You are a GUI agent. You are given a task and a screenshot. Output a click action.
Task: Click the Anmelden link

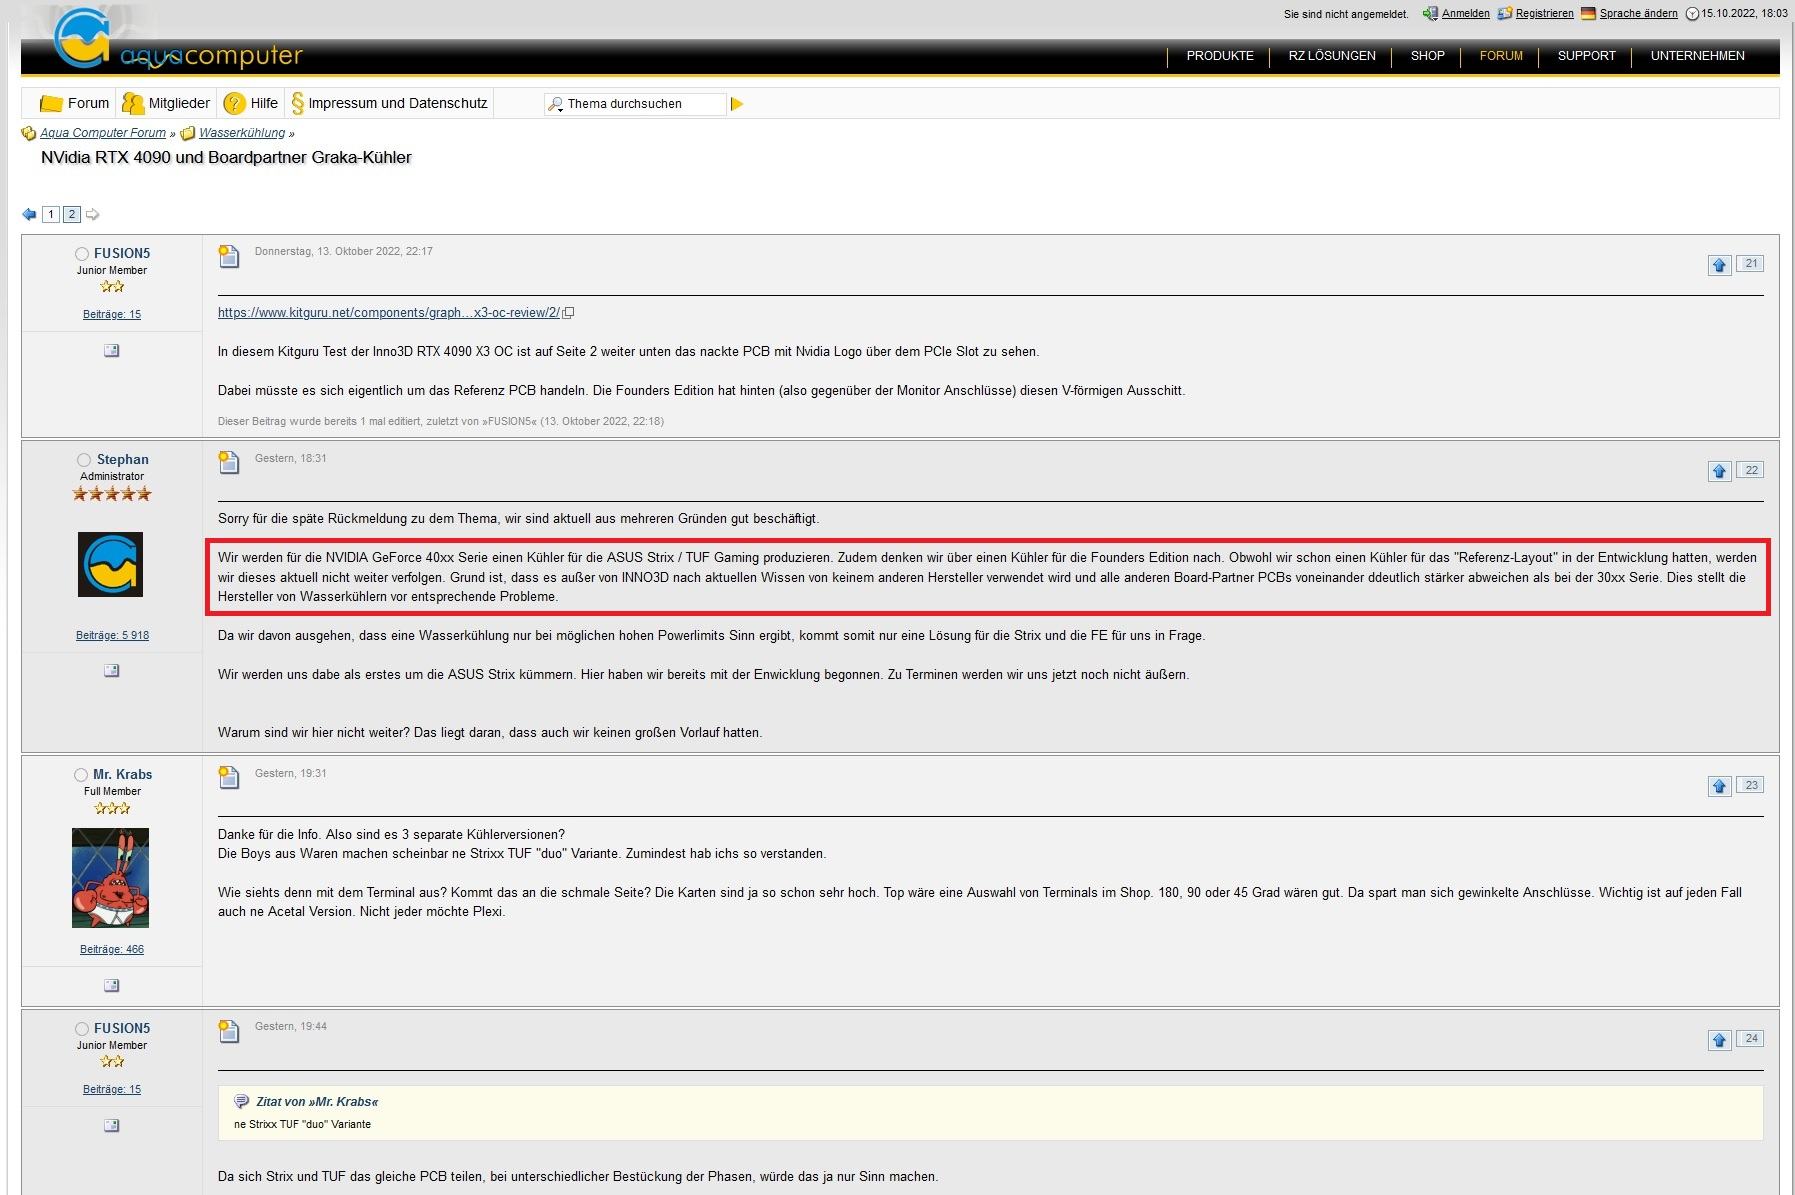click(1466, 14)
